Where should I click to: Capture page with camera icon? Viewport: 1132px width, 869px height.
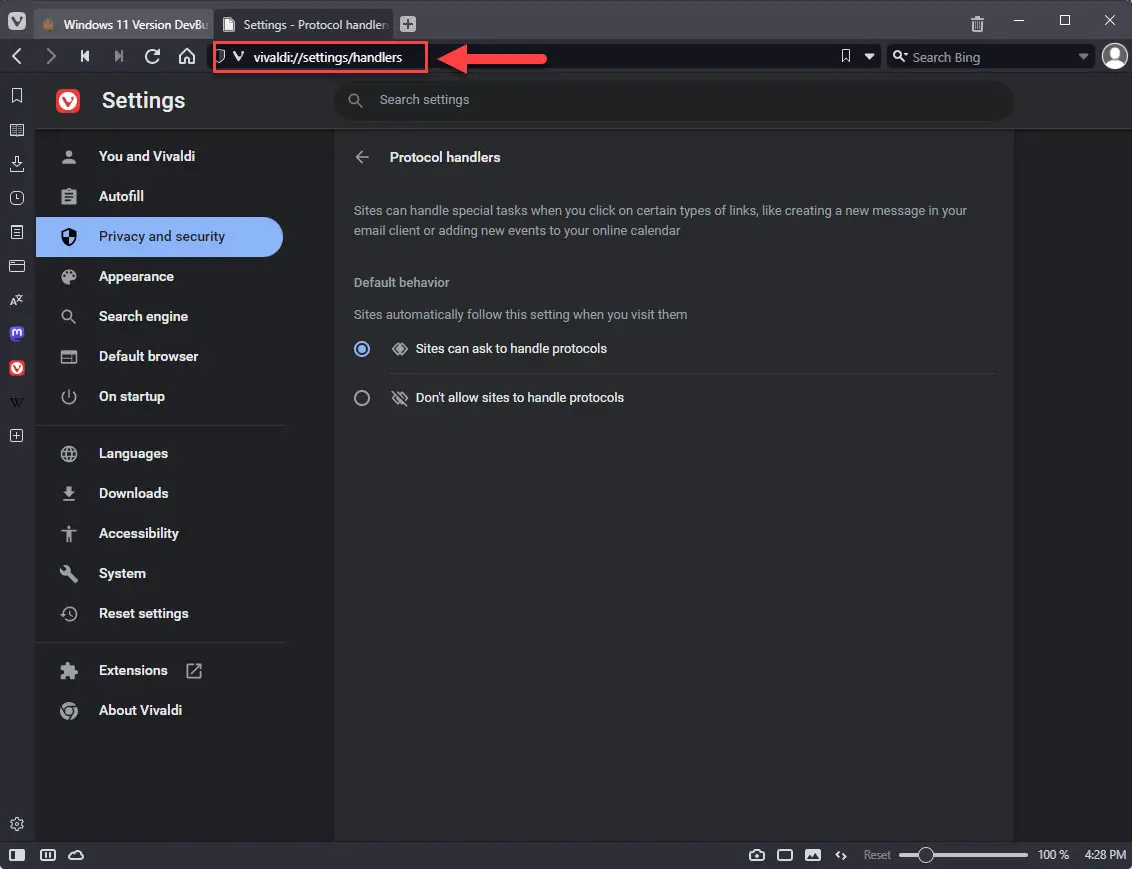[x=757, y=855]
